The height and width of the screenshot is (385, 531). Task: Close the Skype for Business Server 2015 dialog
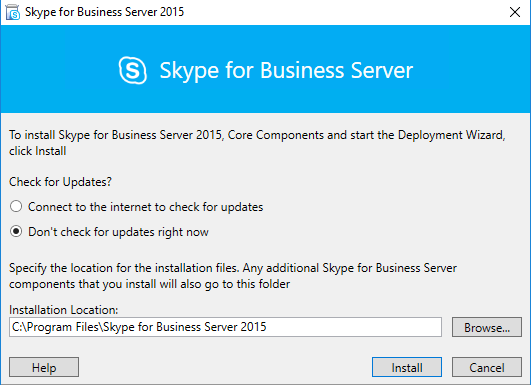[515, 12]
